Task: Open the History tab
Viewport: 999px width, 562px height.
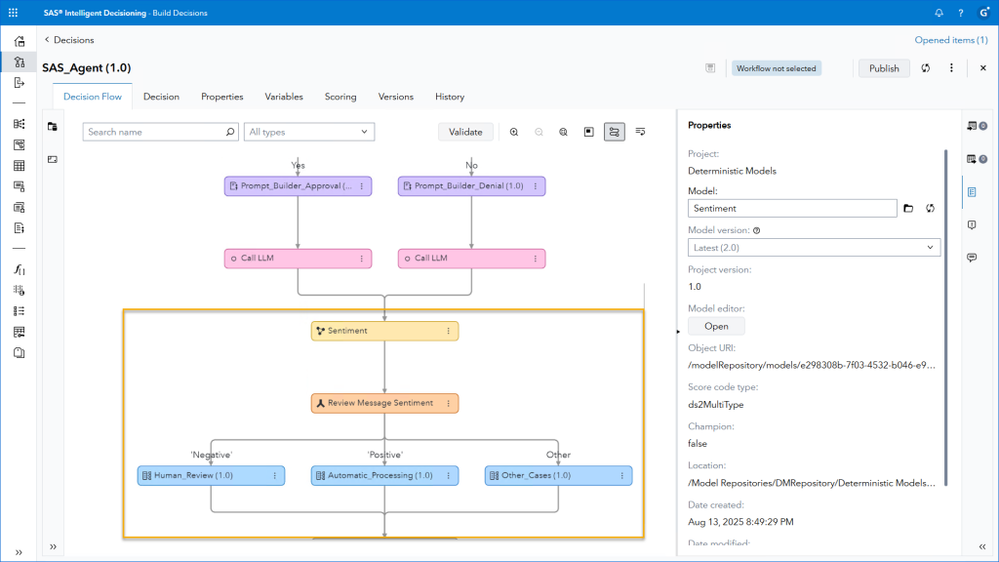Action: [x=450, y=97]
